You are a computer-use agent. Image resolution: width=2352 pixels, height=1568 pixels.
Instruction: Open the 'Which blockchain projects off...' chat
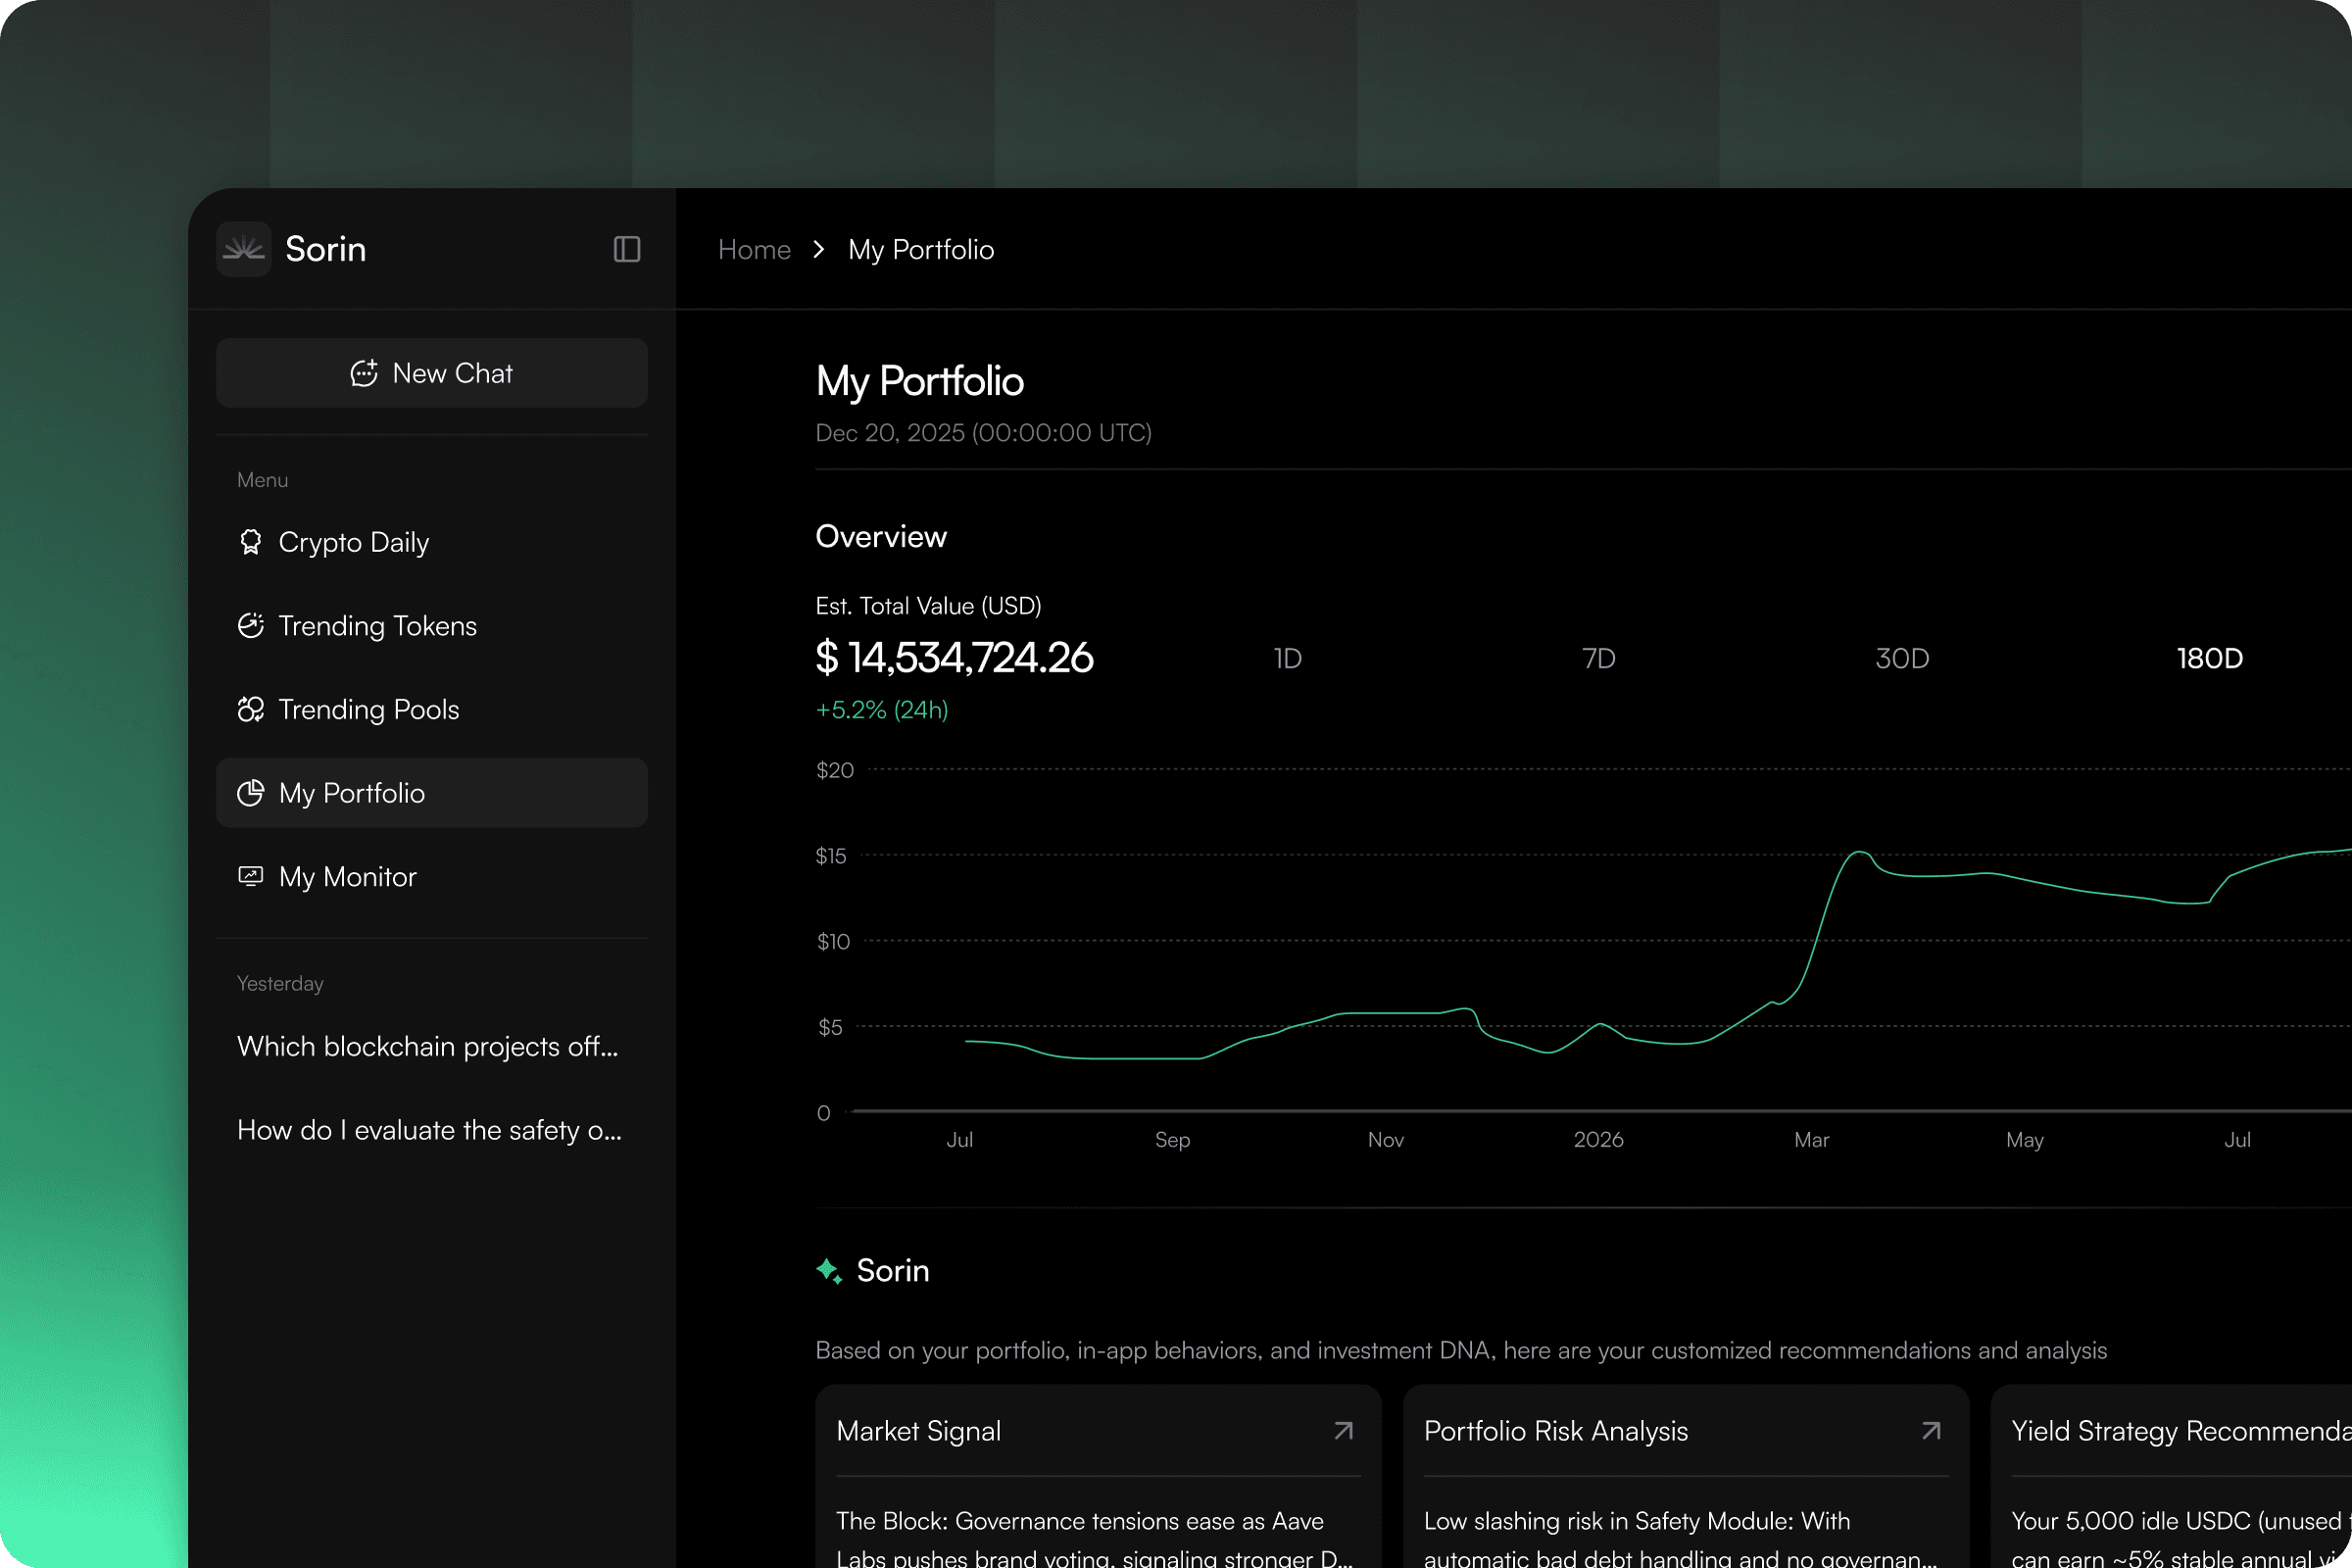(427, 1046)
